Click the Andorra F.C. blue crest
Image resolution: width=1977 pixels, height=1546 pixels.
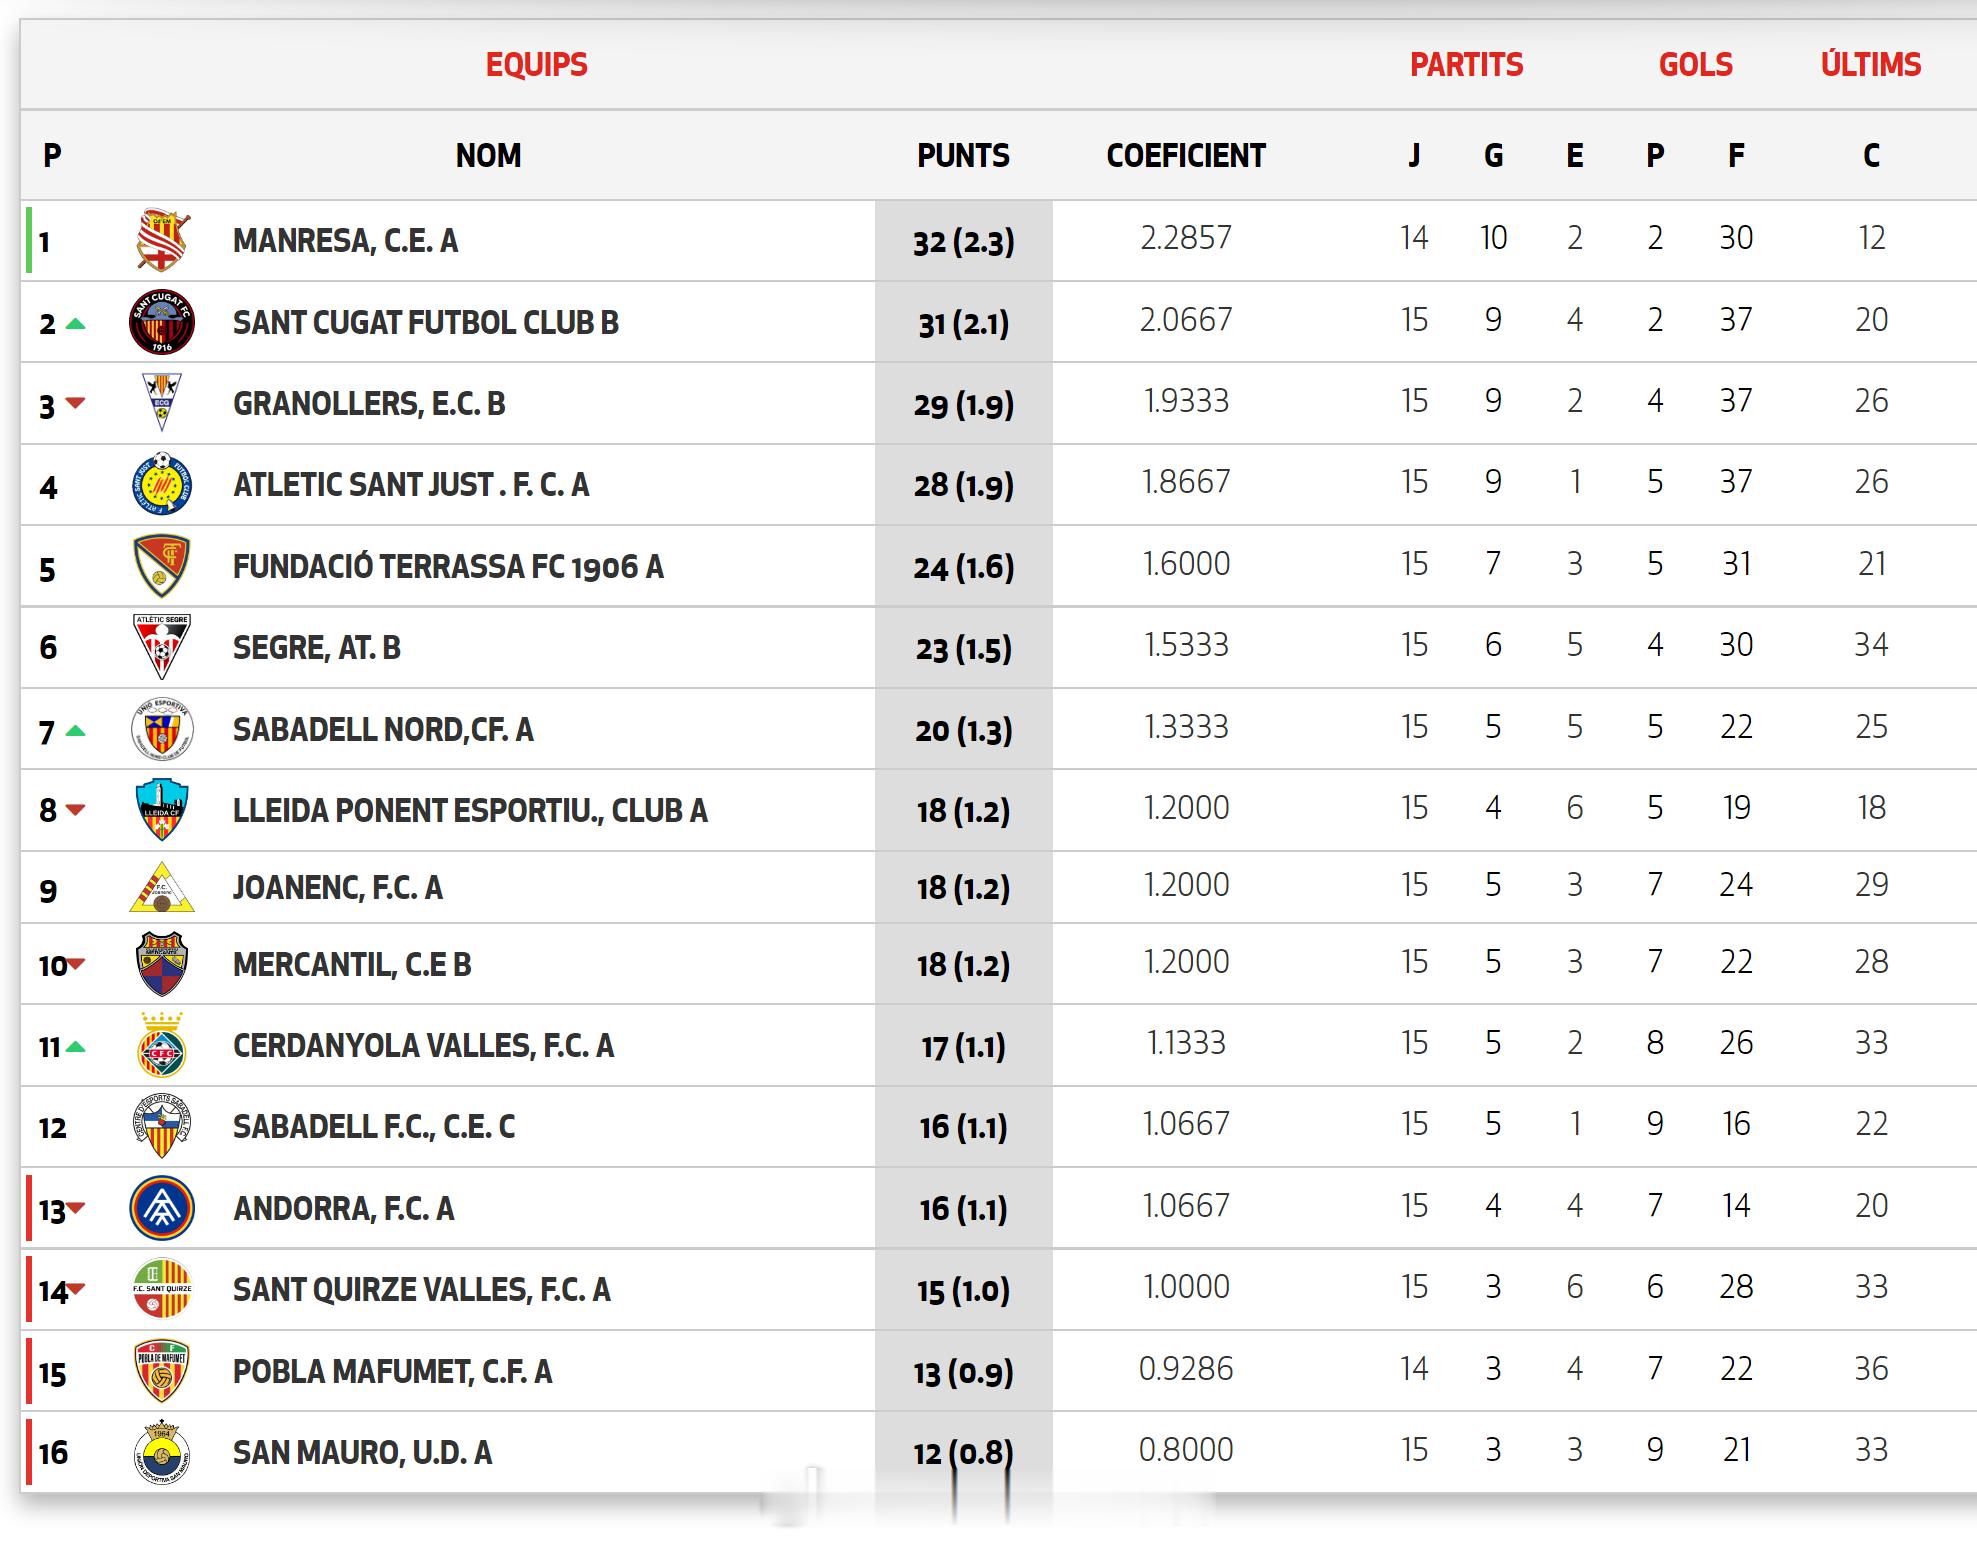click(162, 1208)
